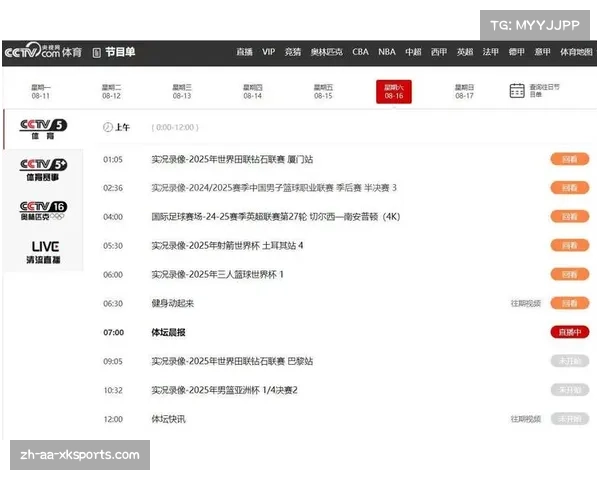This screenshot has width=600, height=480.
Task: Click program title 体坛快讯
Action: 168,419
